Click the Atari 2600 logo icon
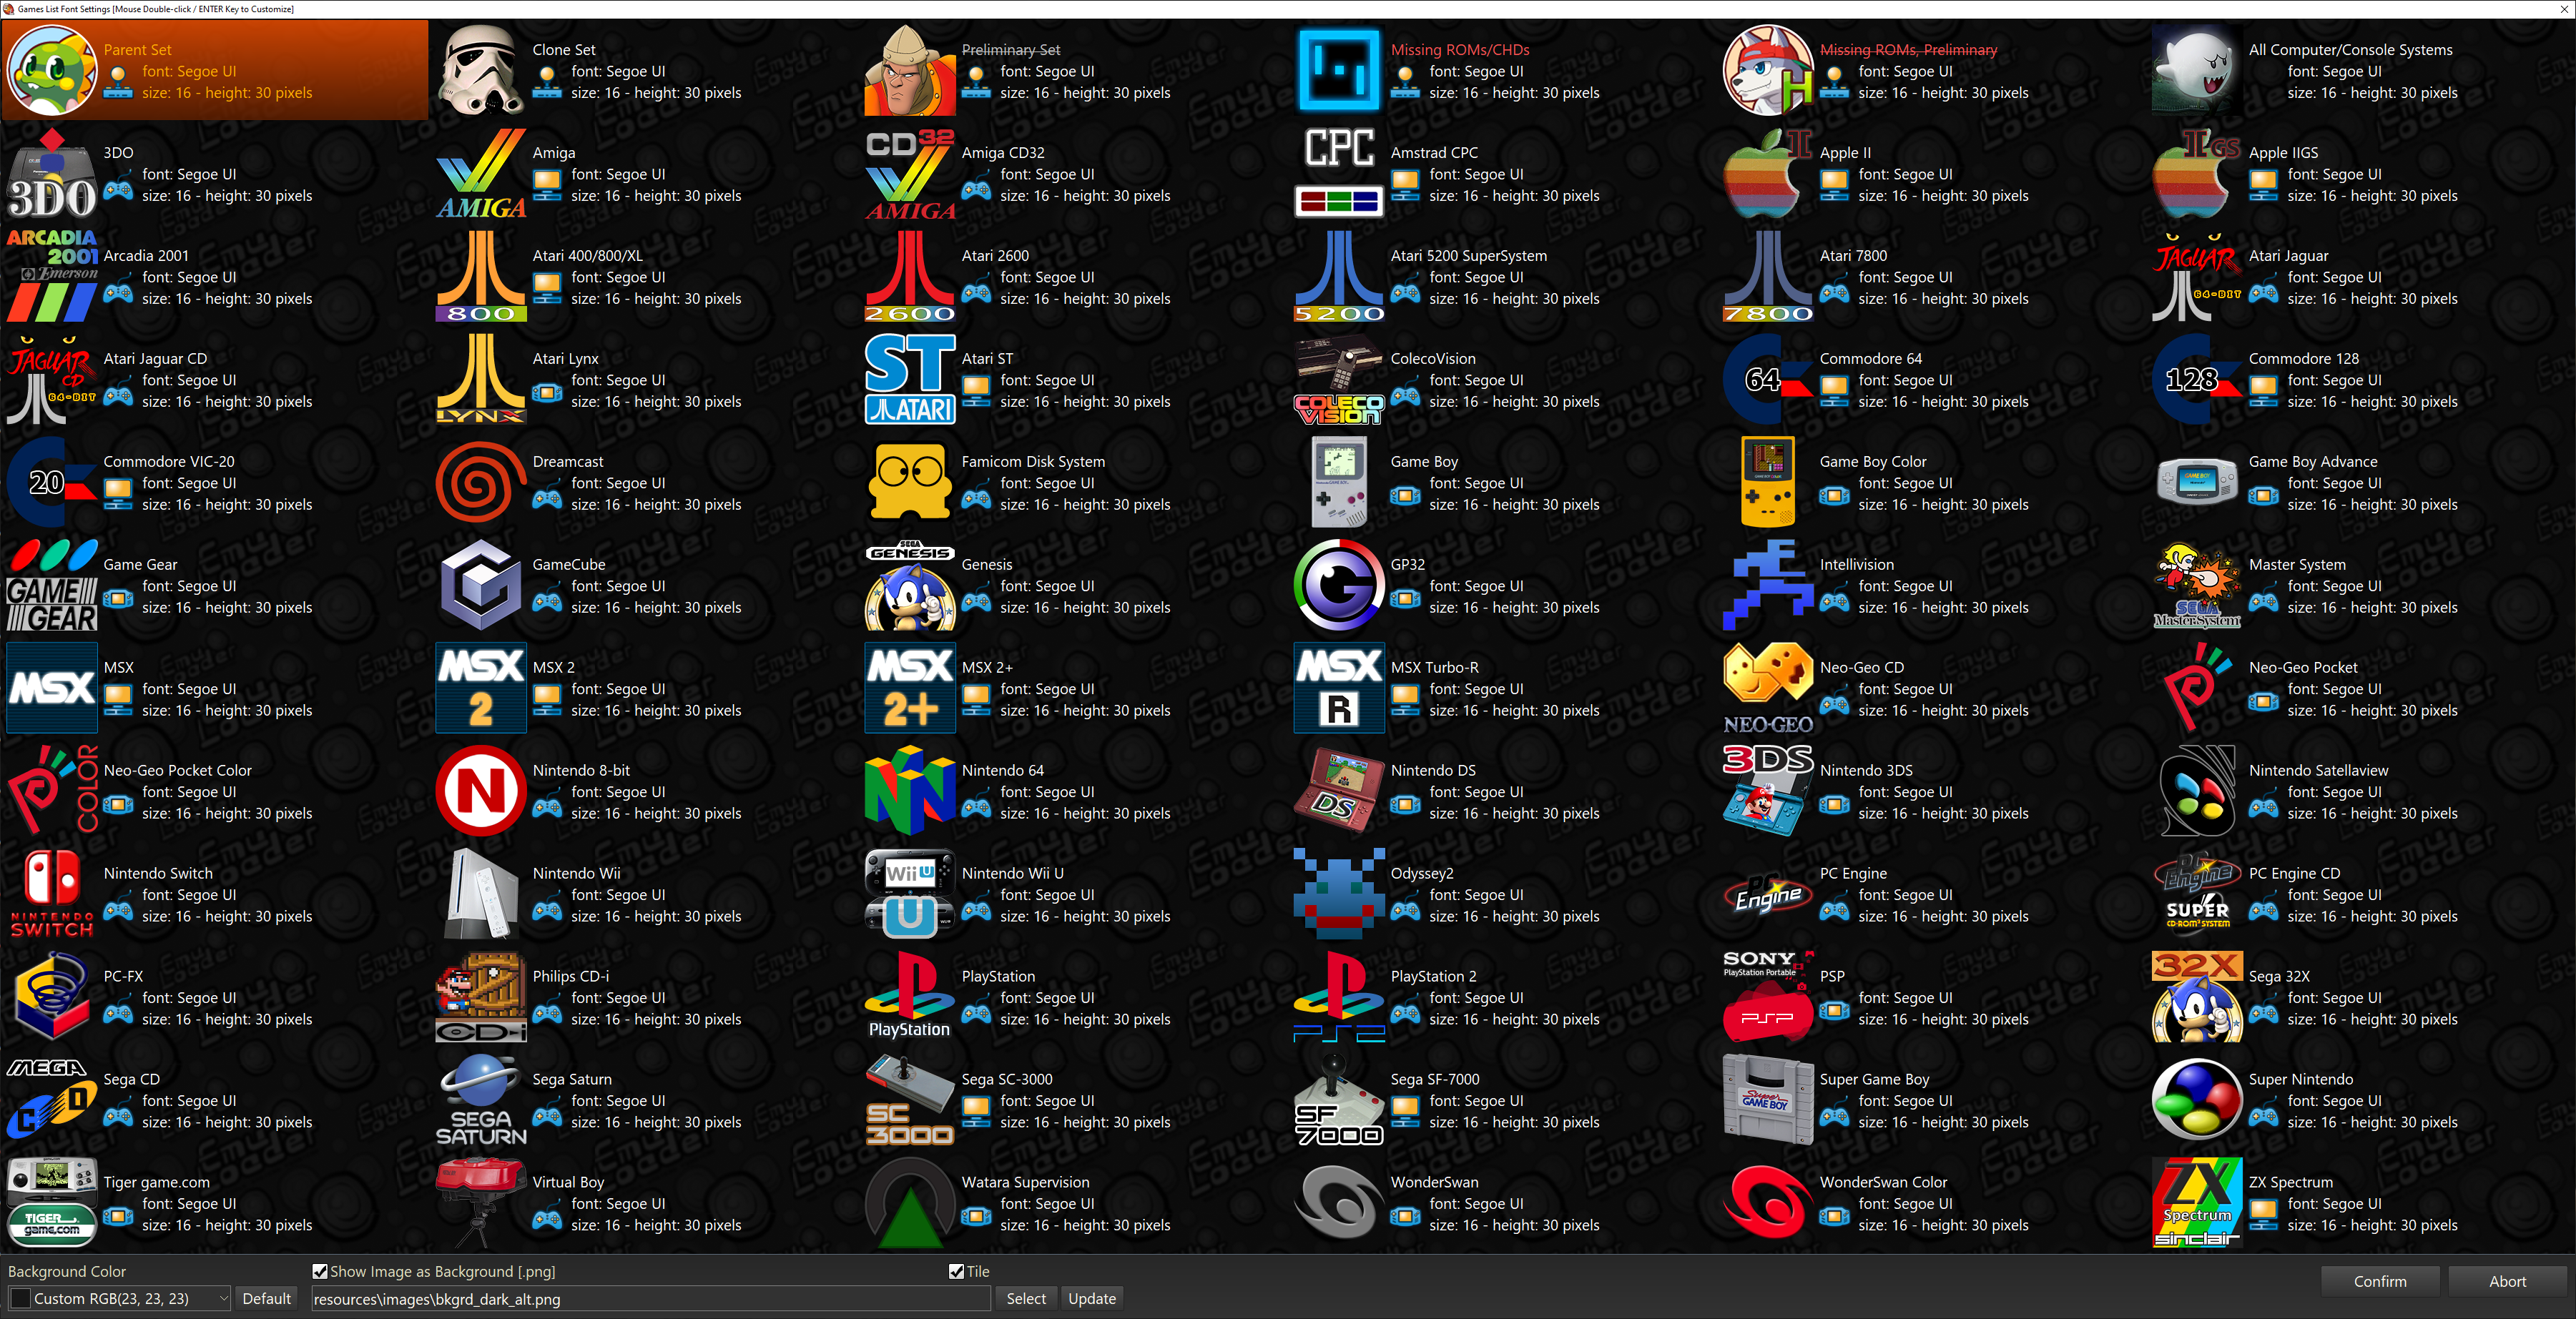The height and width of the screenshot is (1319, 2576). click(x=909, y=277)
